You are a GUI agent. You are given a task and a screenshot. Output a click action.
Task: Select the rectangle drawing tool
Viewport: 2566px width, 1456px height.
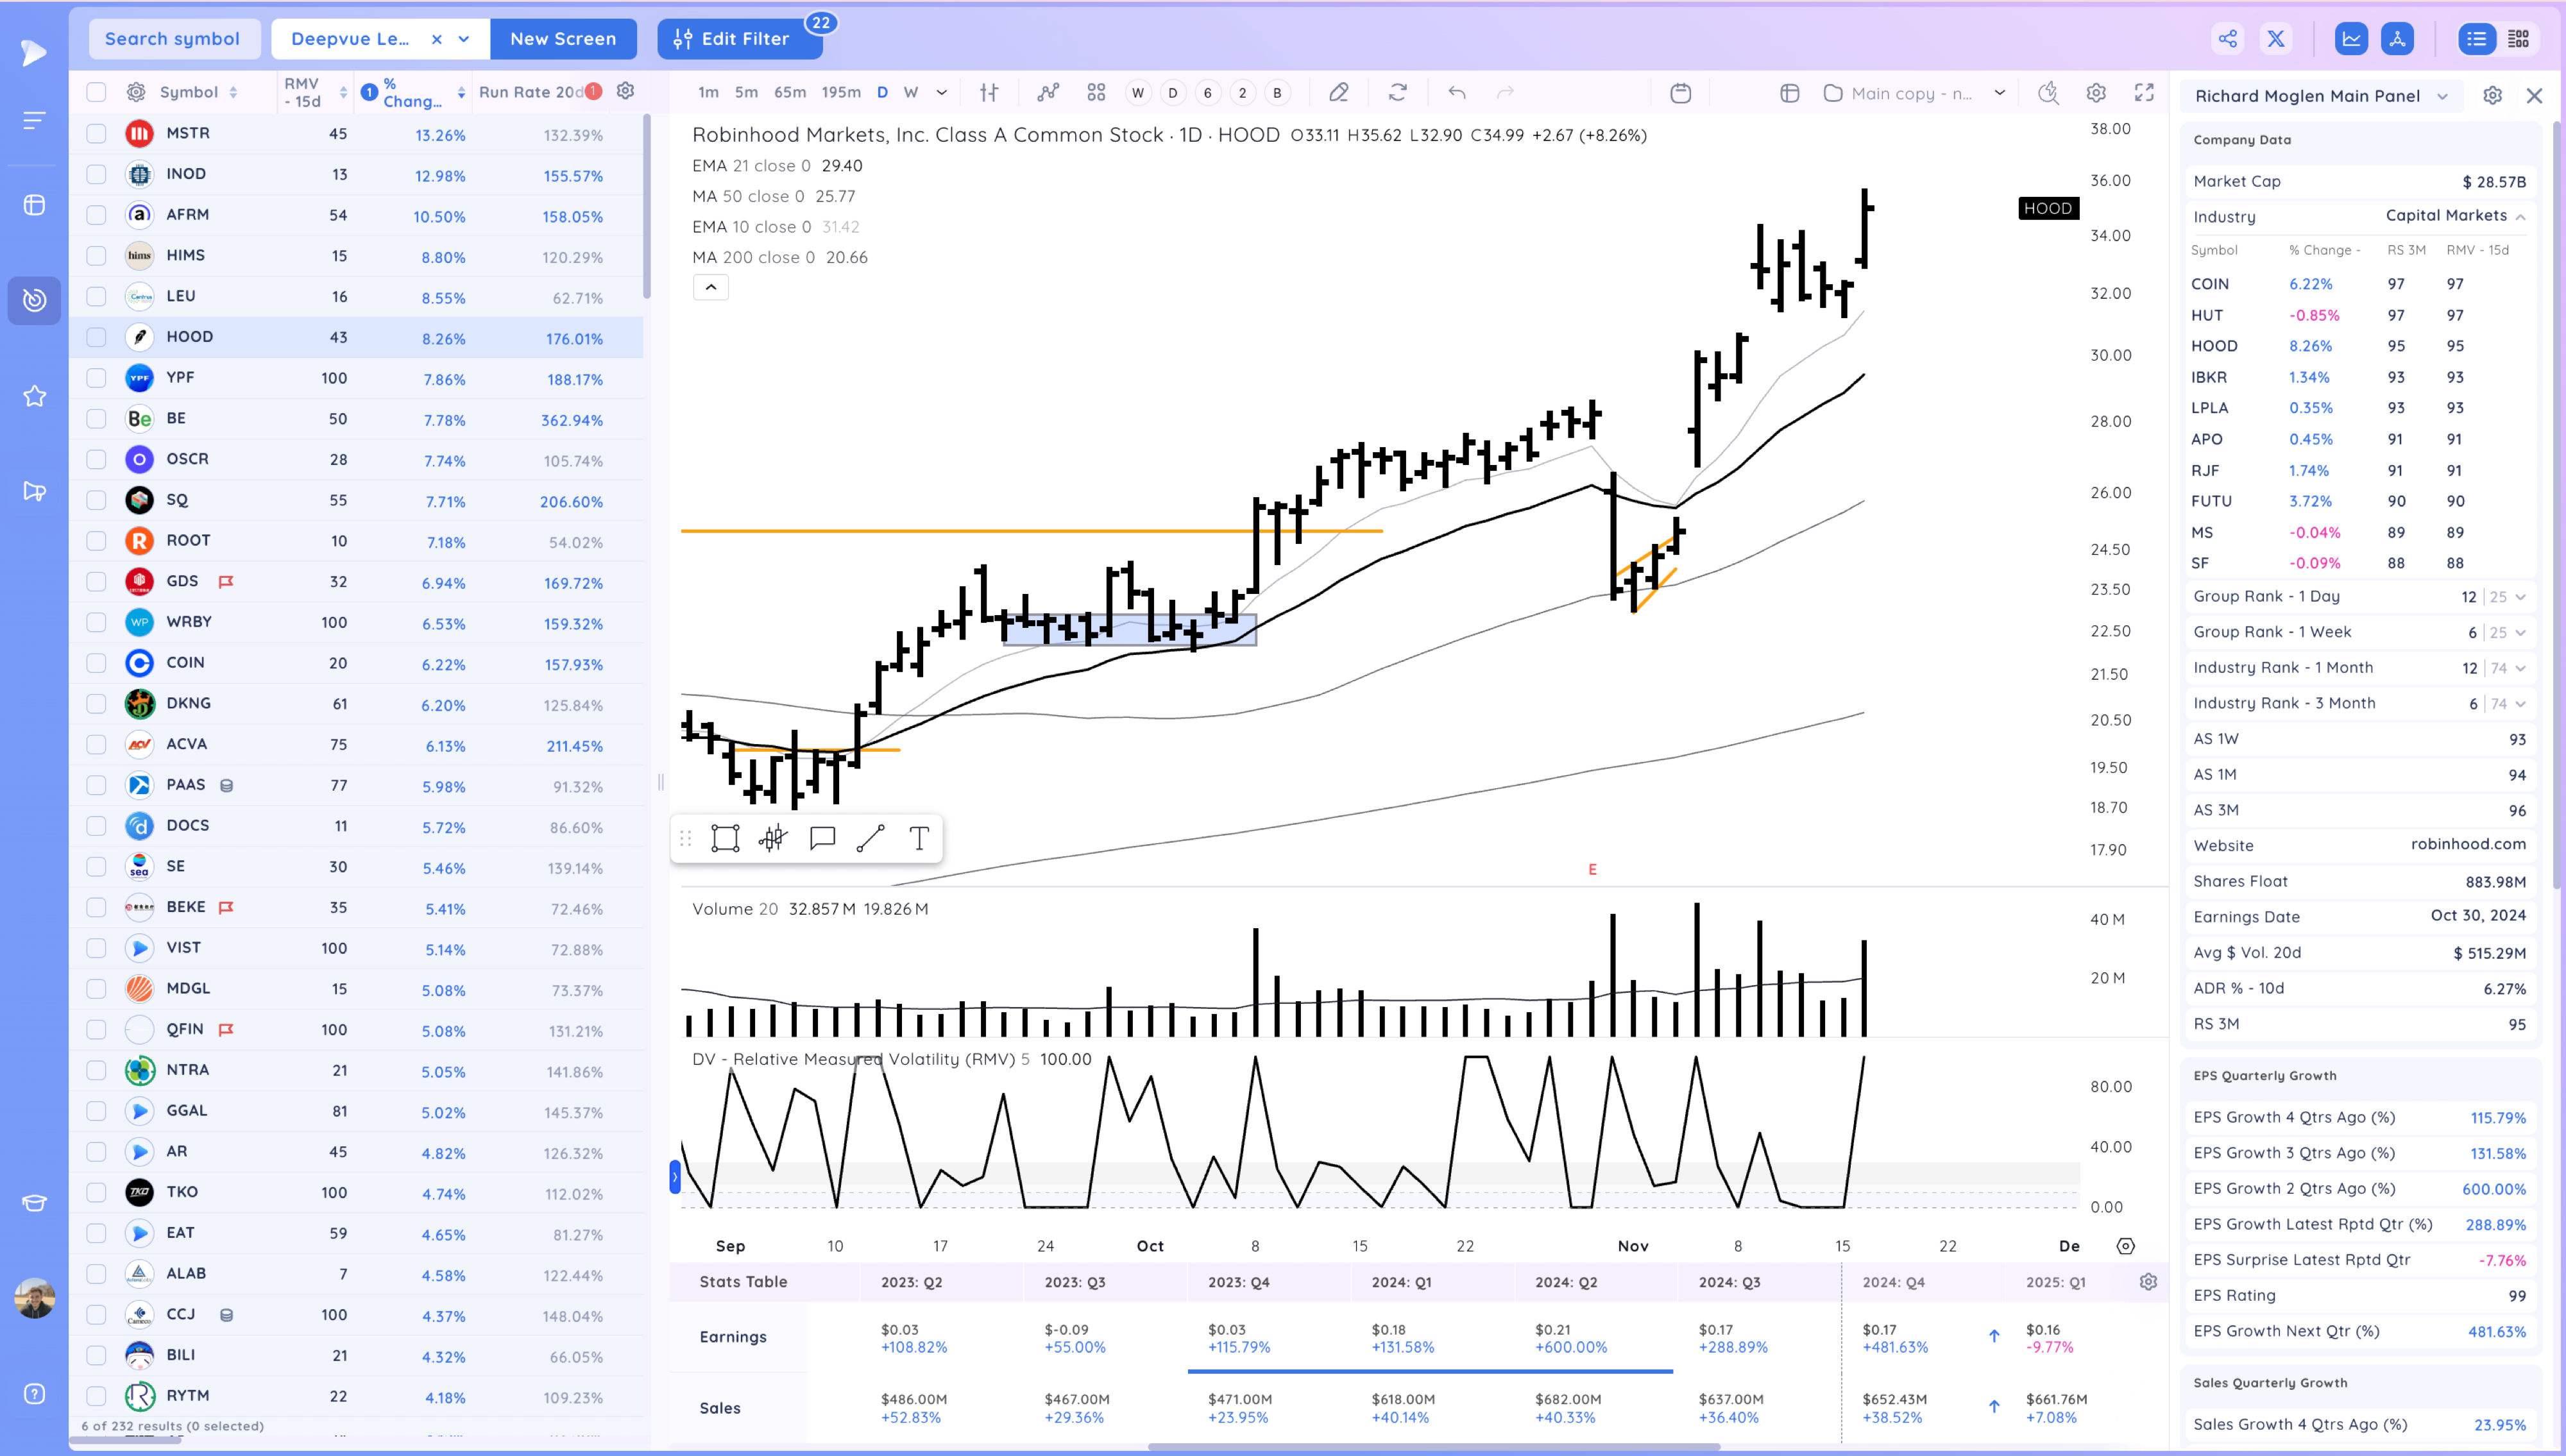tap(725, 838)
